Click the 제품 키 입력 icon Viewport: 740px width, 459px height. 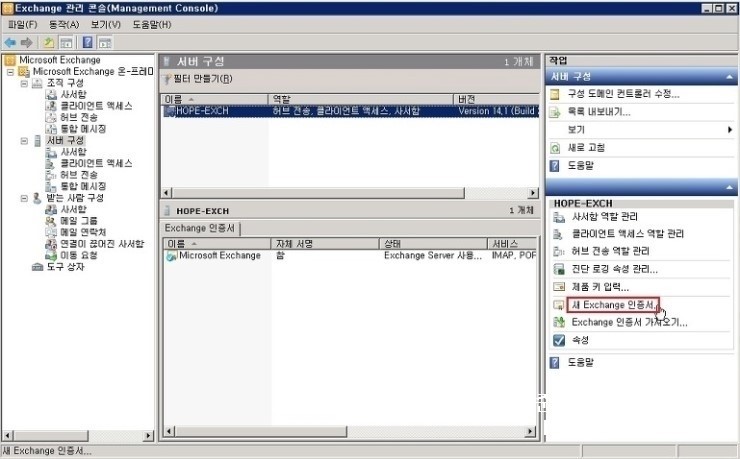[x=559, y=287]
